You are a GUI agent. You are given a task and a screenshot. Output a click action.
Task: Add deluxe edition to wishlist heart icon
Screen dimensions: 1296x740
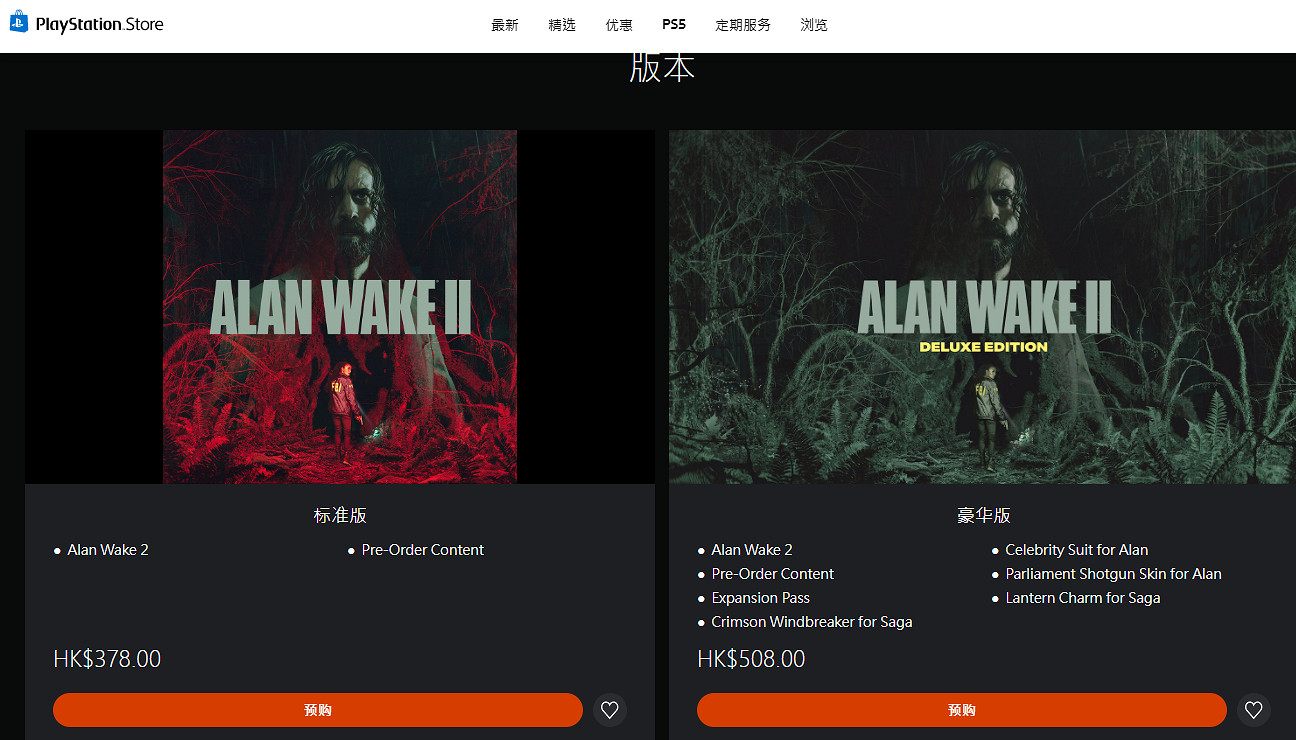click(x=1254, y=710)
